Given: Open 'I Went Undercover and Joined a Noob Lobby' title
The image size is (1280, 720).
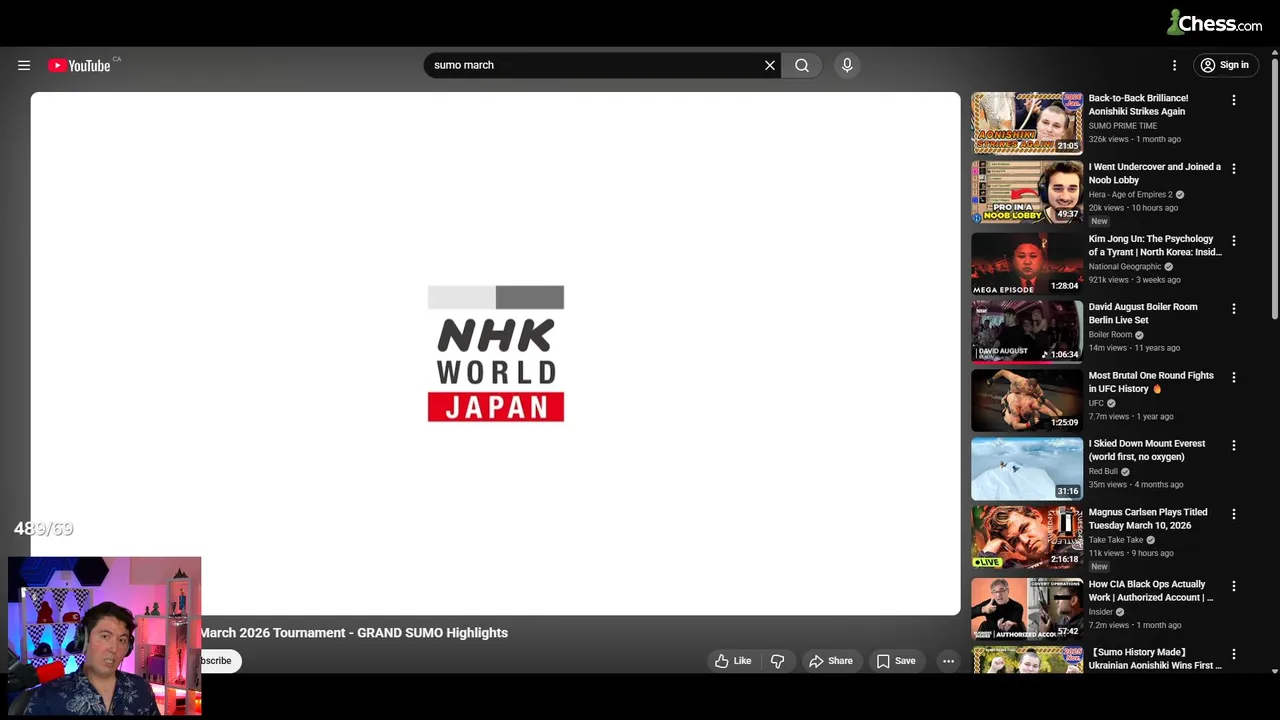Looking at the screenshot, I should 1154,173.
